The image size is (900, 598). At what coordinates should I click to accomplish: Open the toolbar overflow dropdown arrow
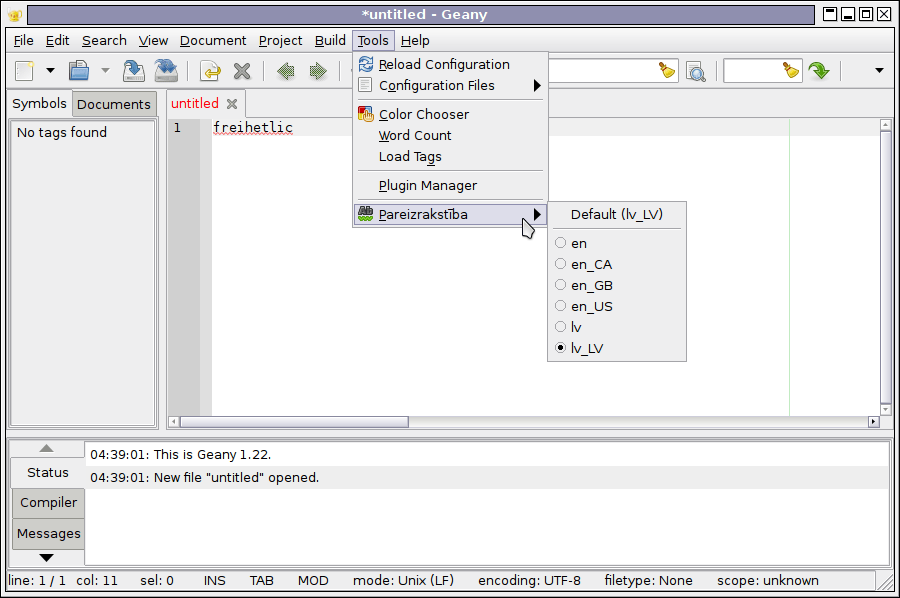pyautogui.click(x=879, y=71)
